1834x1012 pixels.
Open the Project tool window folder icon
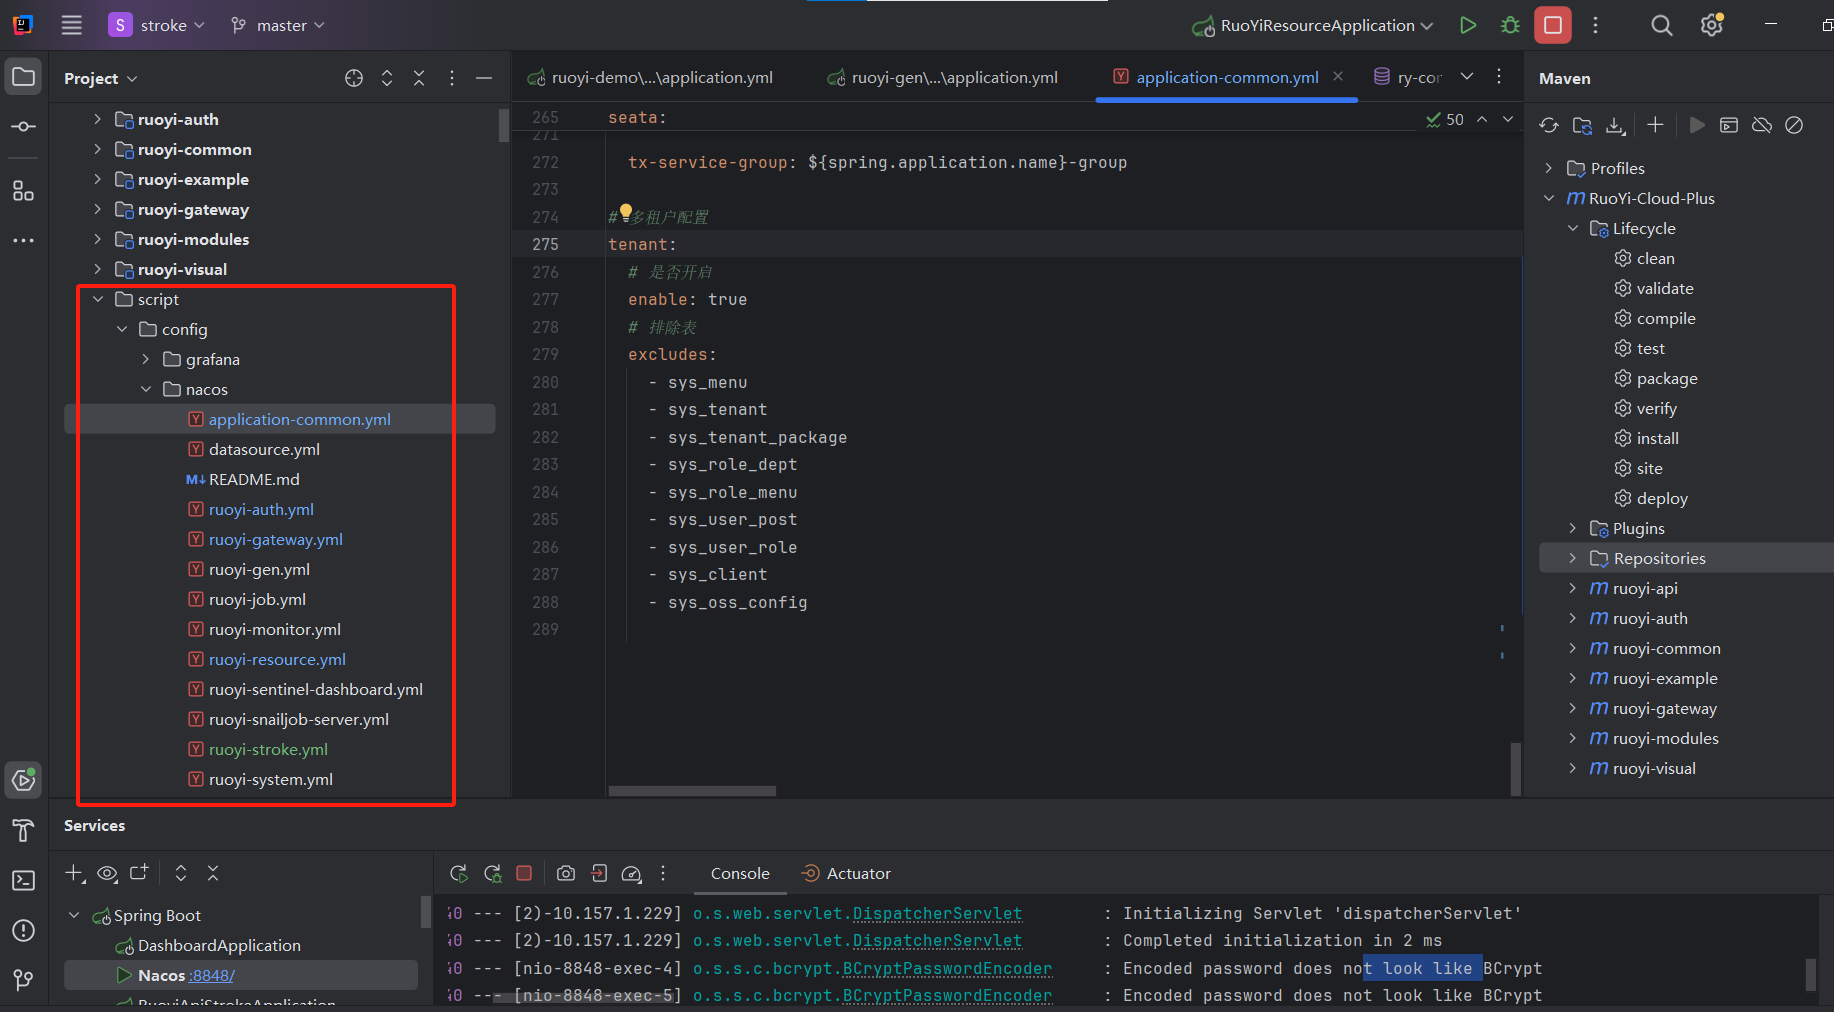[23, 77]
